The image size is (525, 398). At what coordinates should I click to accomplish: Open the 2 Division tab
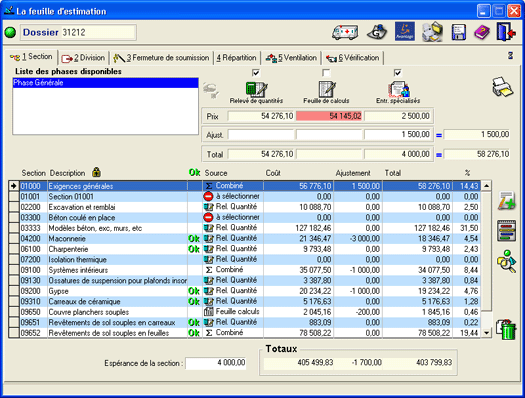84,58
